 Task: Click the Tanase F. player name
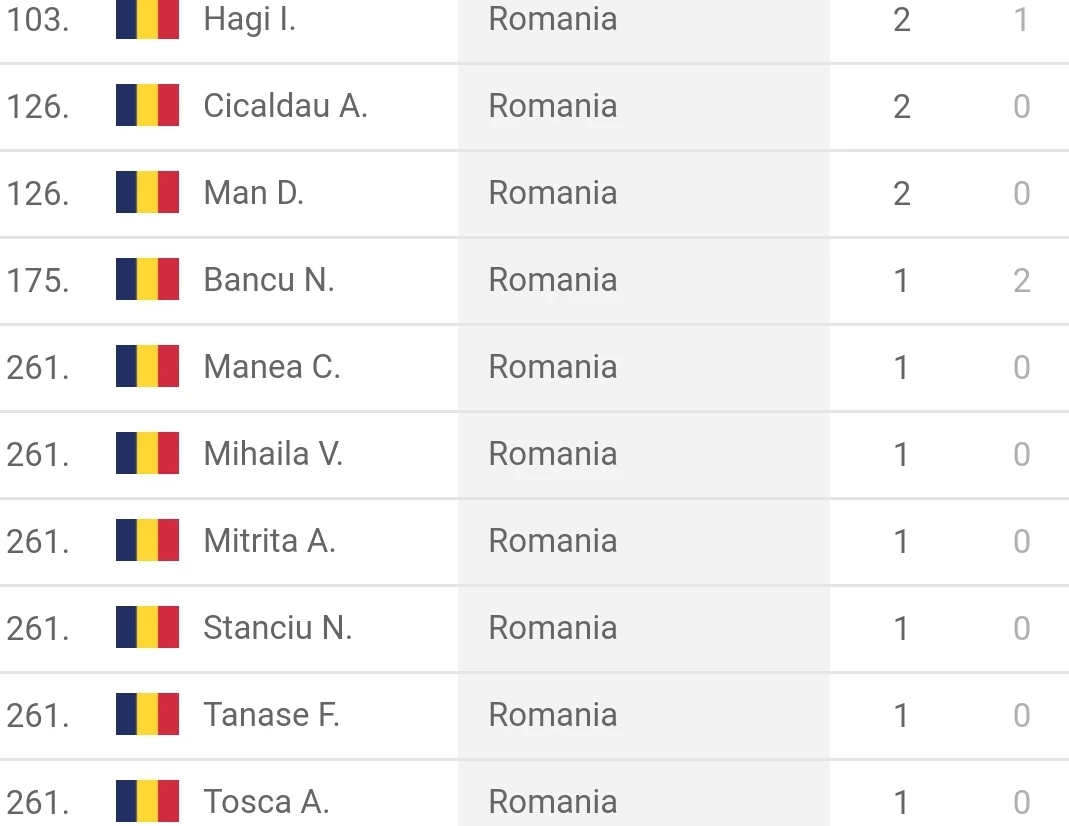tap(271, 715)
